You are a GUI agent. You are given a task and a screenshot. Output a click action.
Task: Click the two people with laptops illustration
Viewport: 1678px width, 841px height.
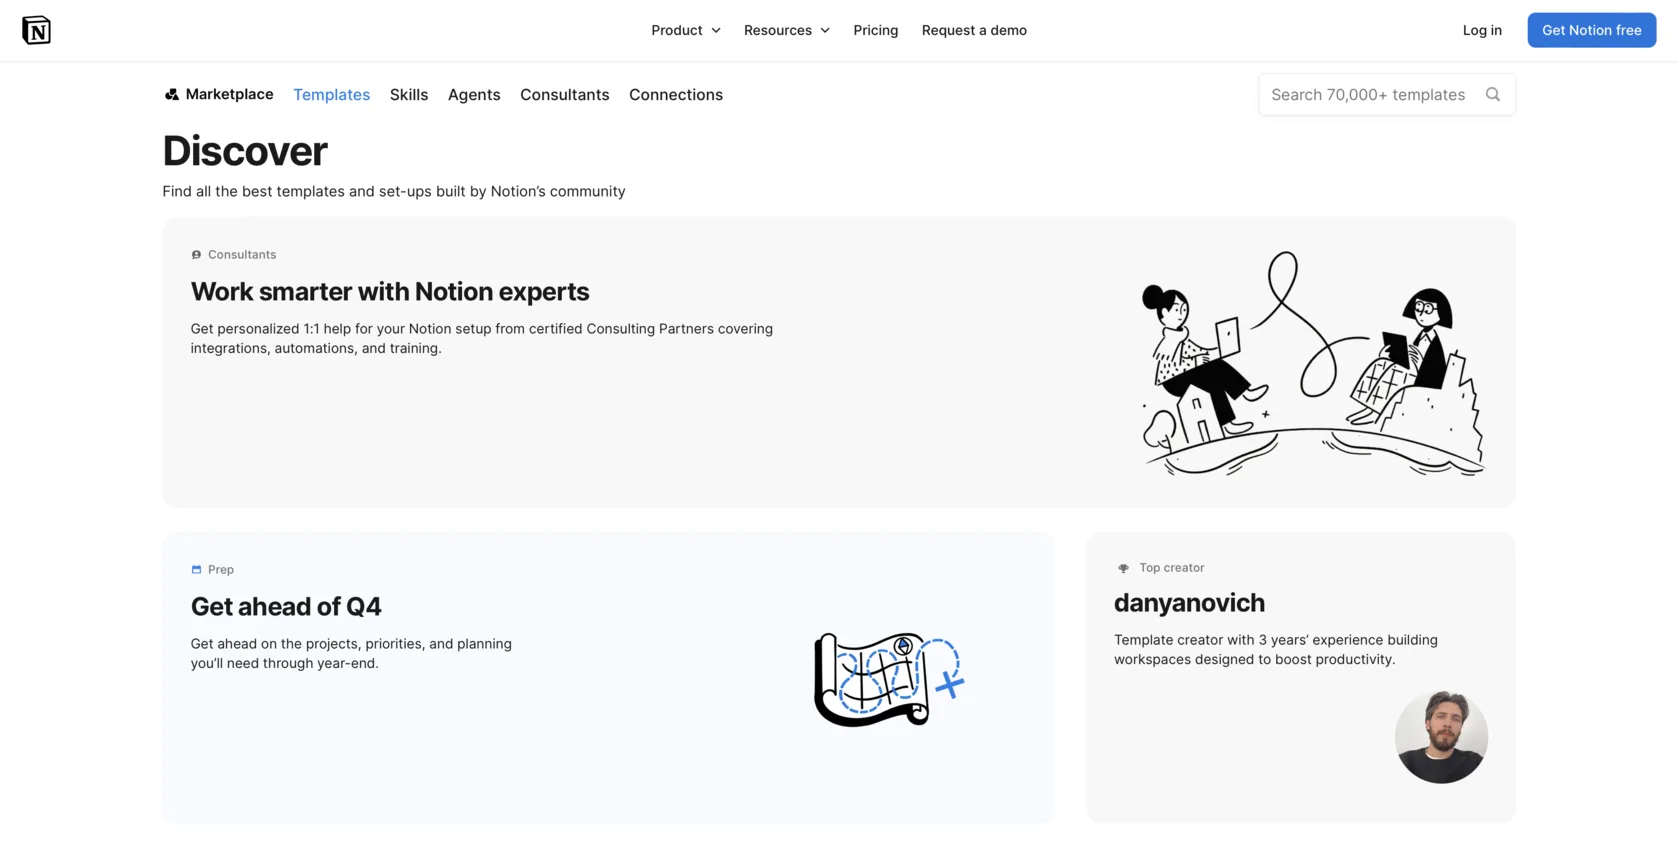pos(1313,363)
